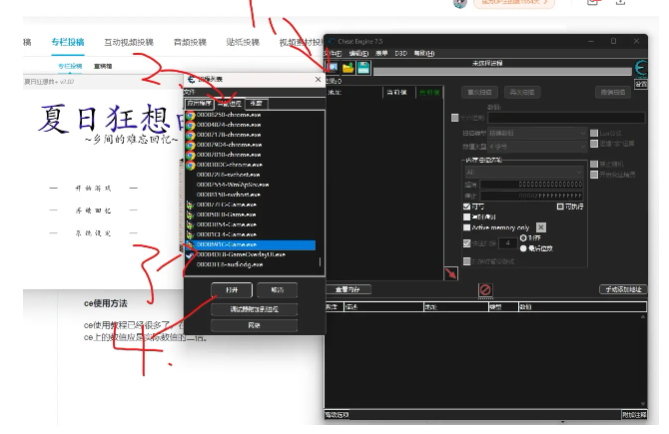Click the Table Extras button at bottom right
This screenshot has width=669, height=434.
coord(634,415)
